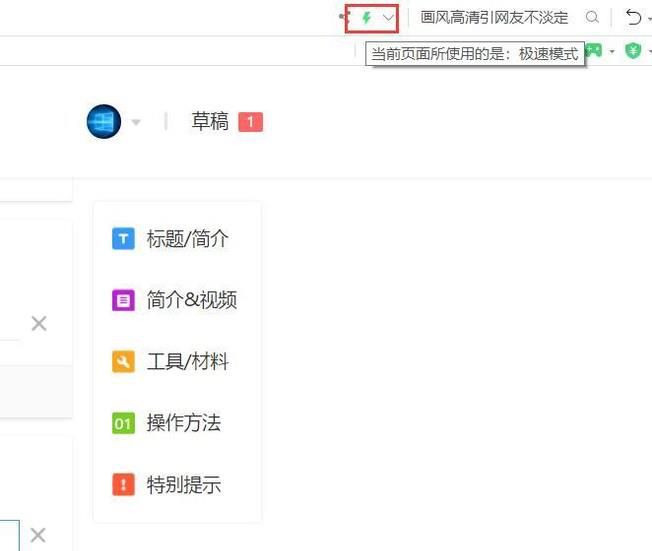The image size is (652, 551).
Task: Click the green lightning speed-mode icon
Action: (366, 17)
